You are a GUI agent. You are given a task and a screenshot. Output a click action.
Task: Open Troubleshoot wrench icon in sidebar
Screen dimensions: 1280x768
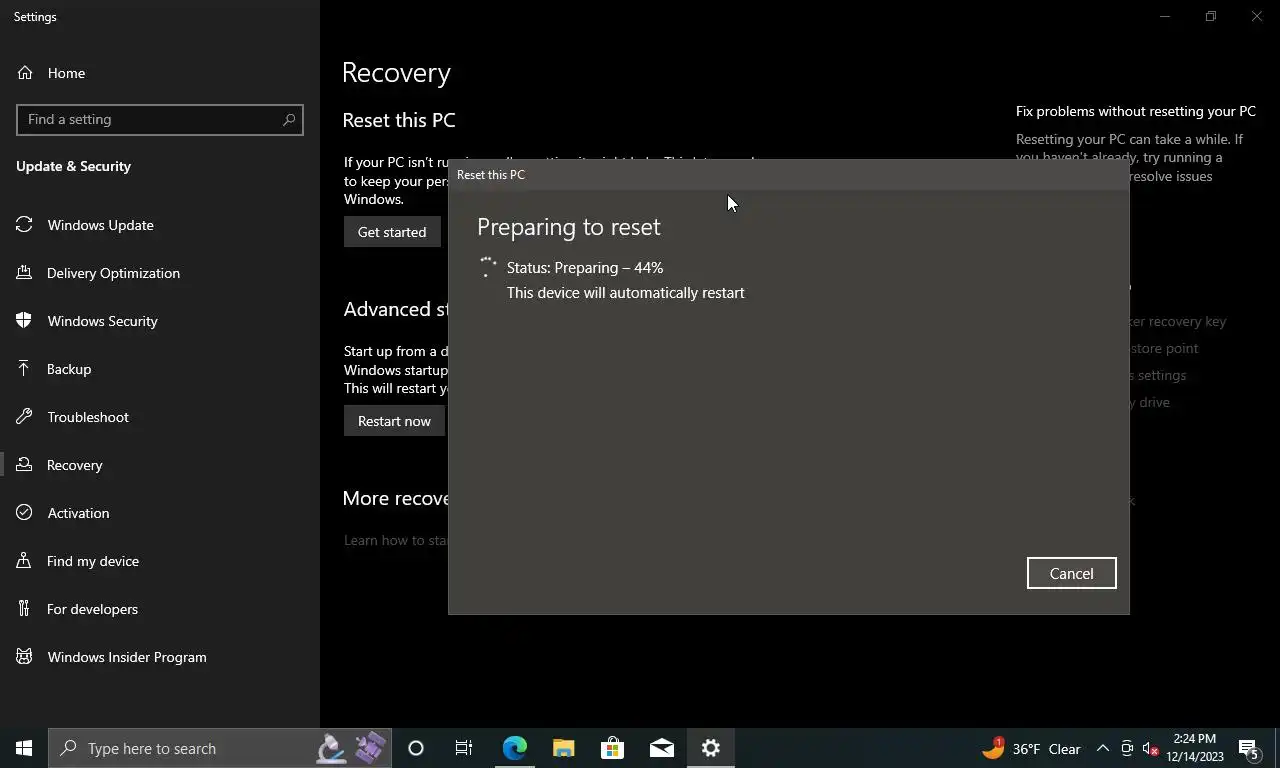click(25, 417)
